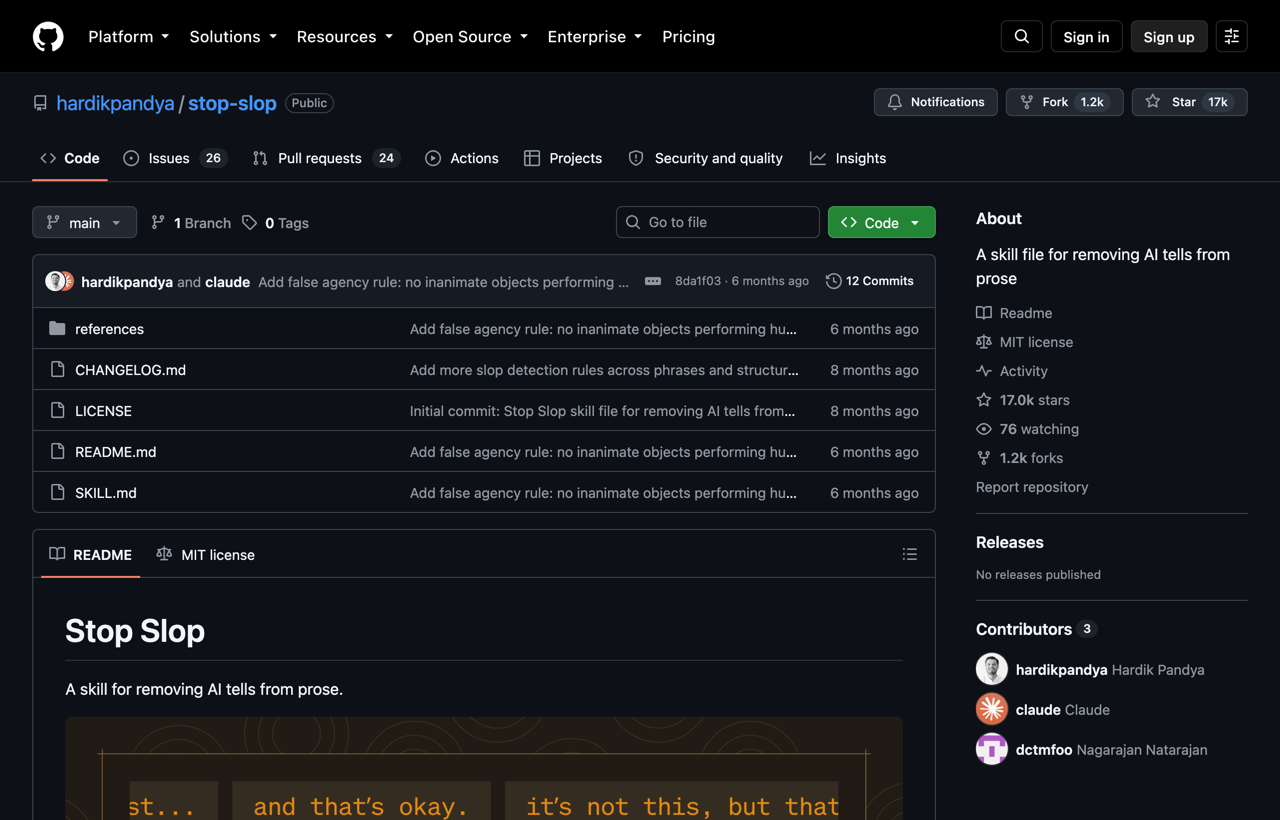Open the 12 Commits history
The image size is (1280, 820).
pos(870,281)
